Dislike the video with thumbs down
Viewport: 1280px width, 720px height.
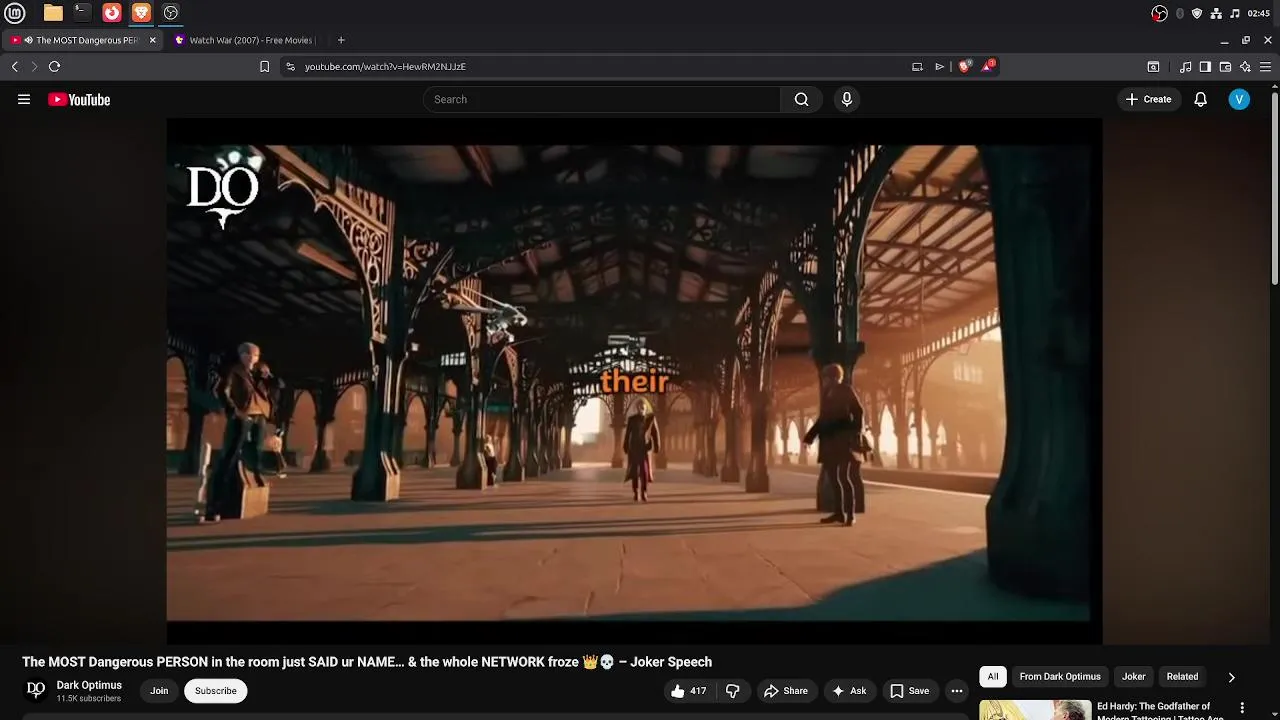(733, 691)
